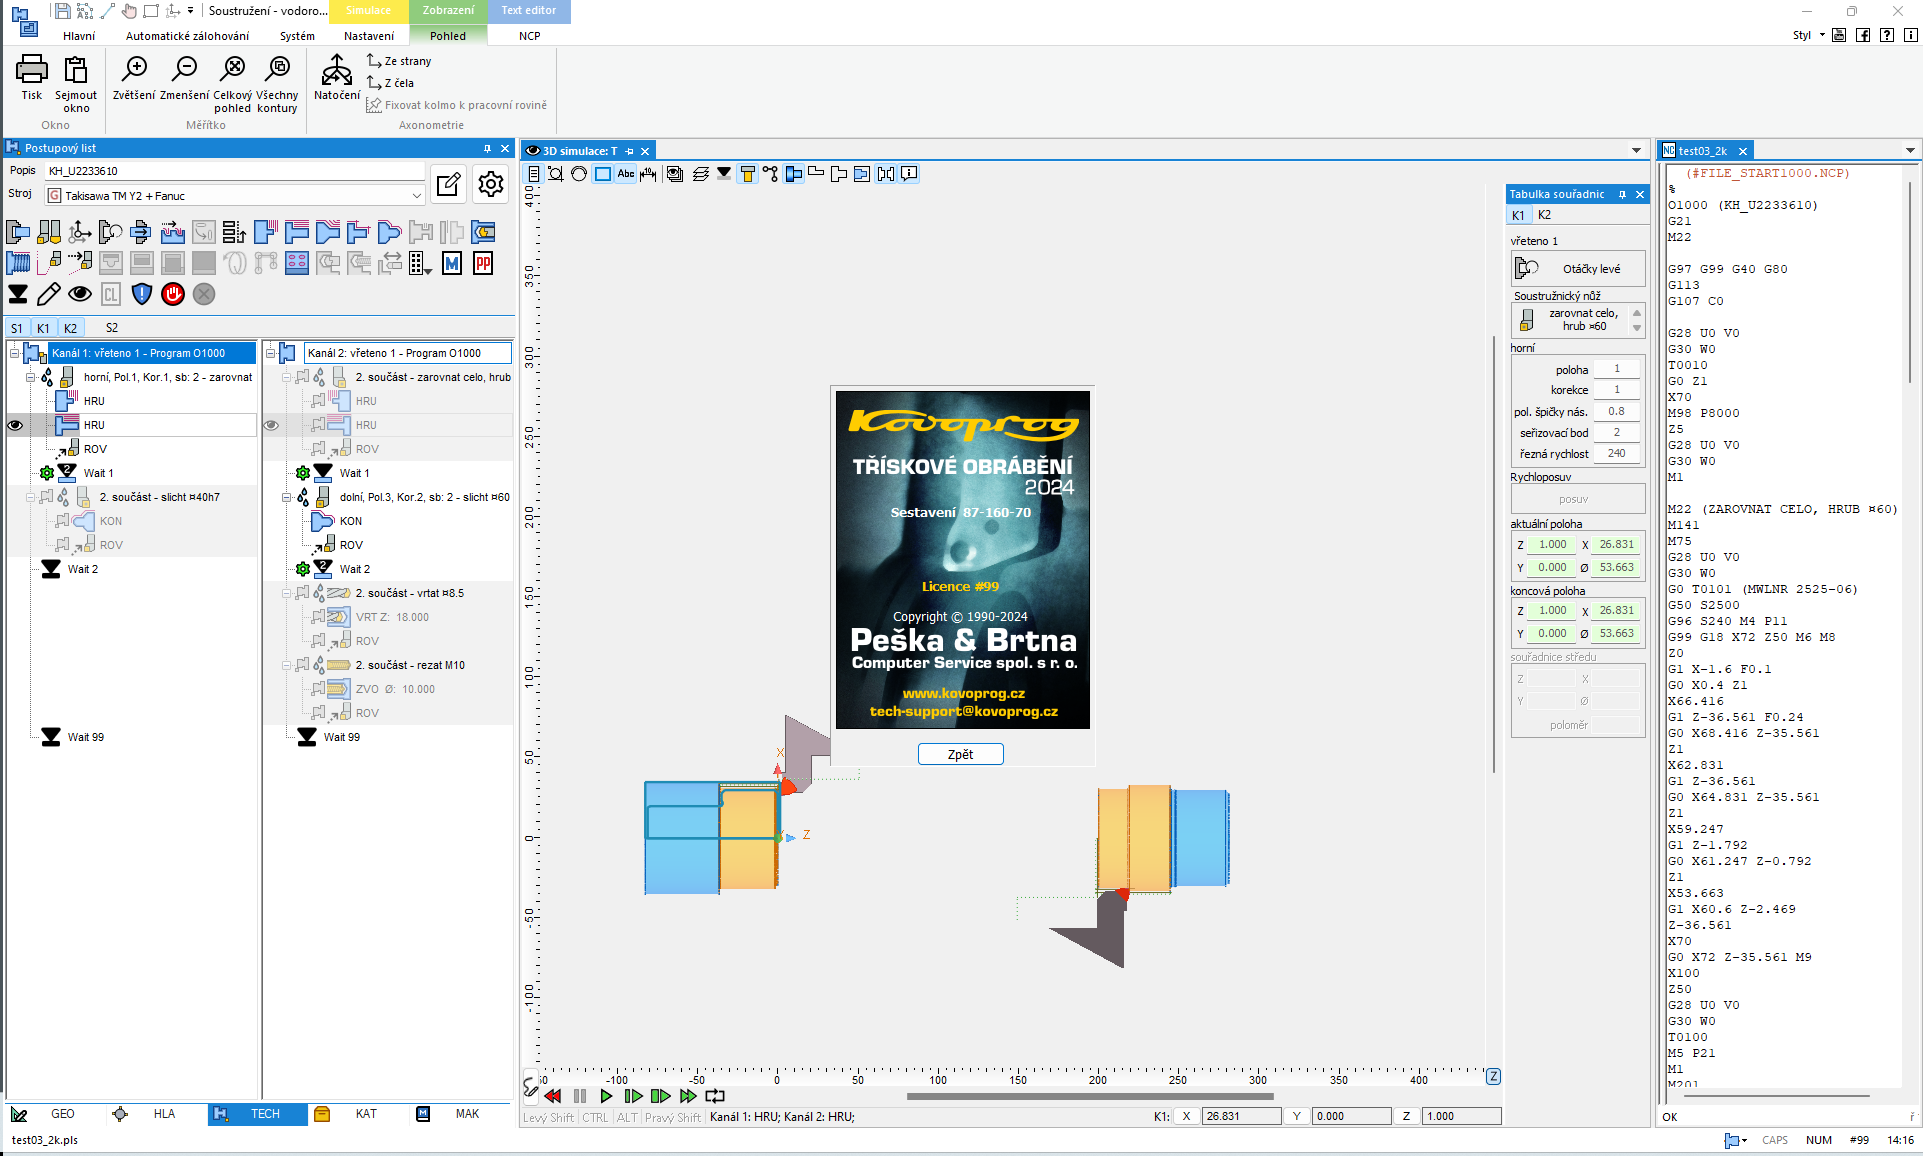
Task: Click the edit note icon beside Popis
Action: click(449, 184)
